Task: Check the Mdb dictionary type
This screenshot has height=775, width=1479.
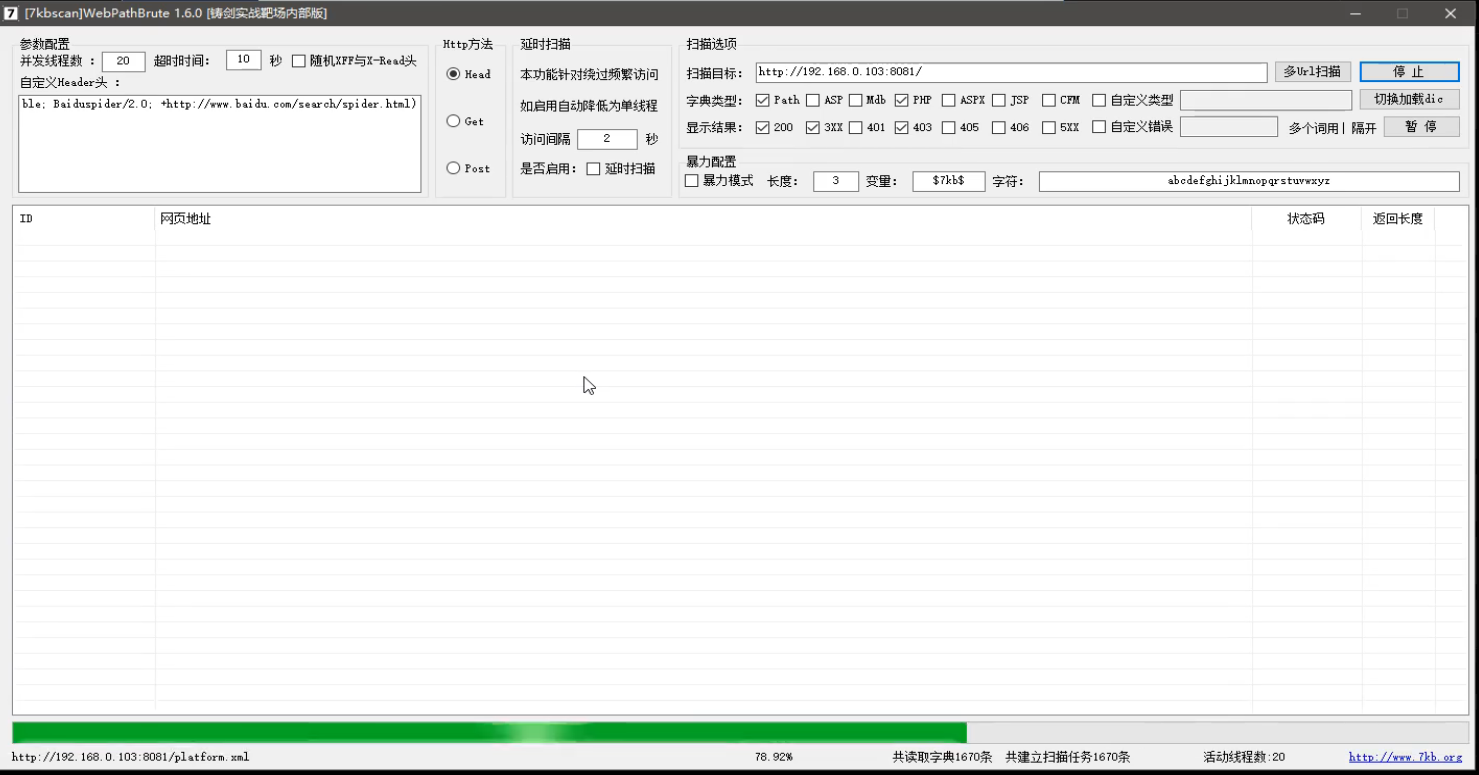Action: pyautogui.click(x=855, y=100)
